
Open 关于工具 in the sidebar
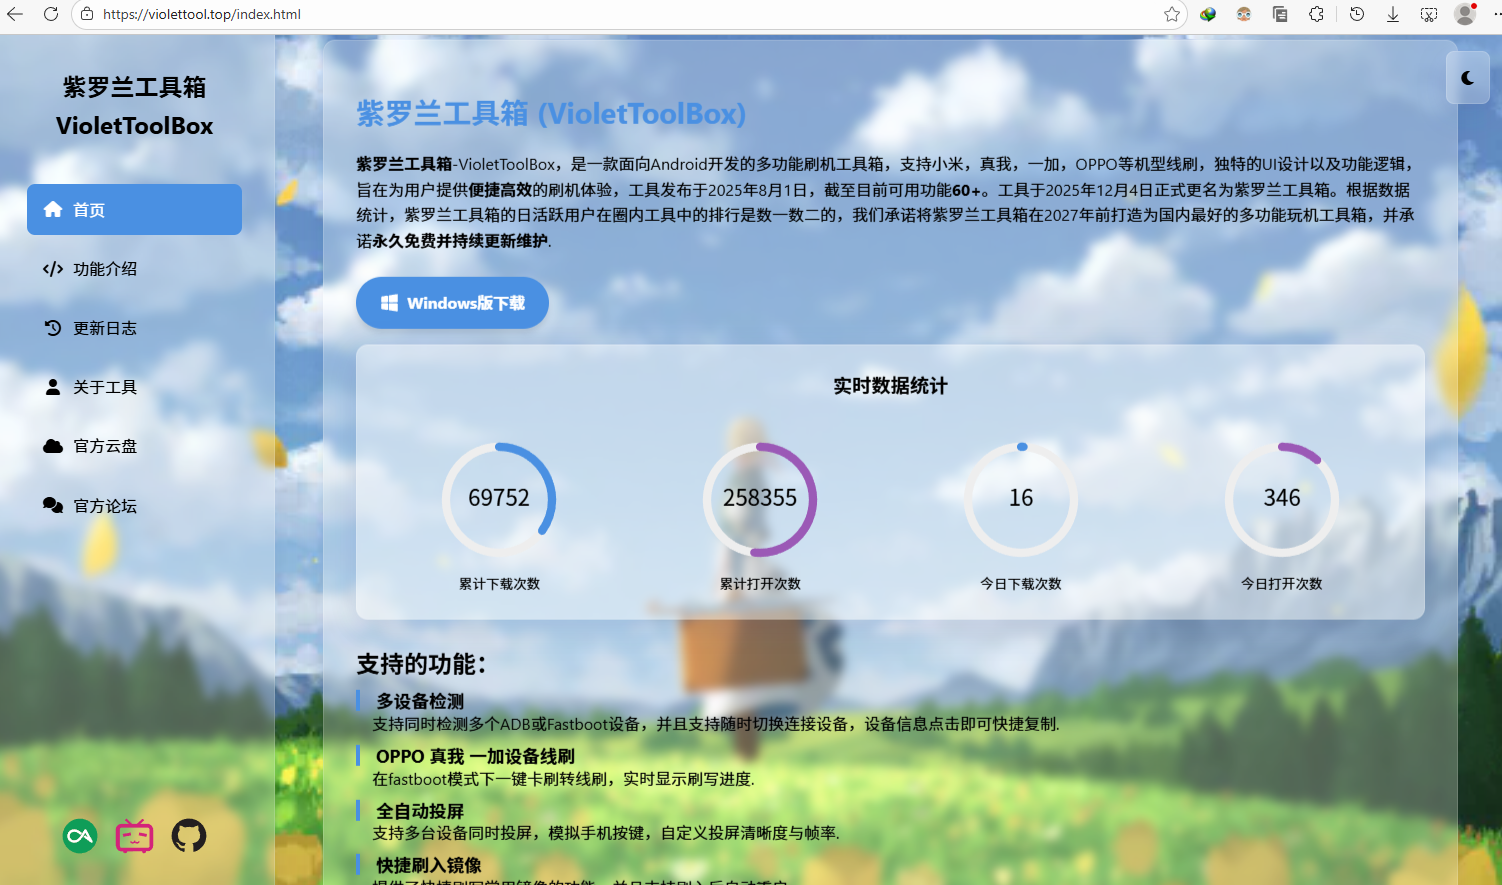coord(104,387)
